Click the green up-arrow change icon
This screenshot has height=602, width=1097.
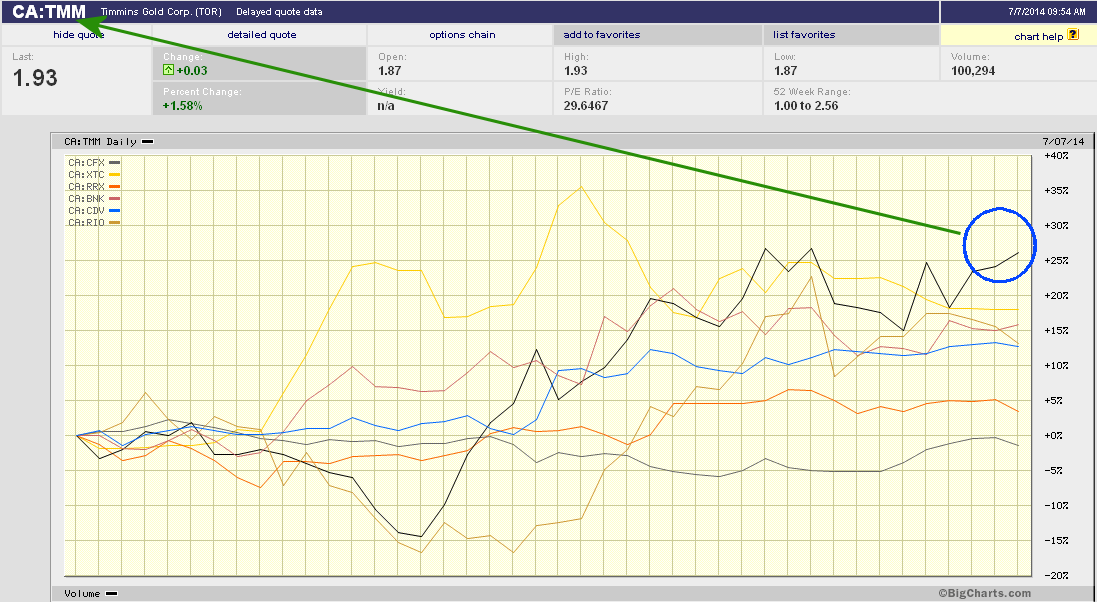tap(168, 70)
